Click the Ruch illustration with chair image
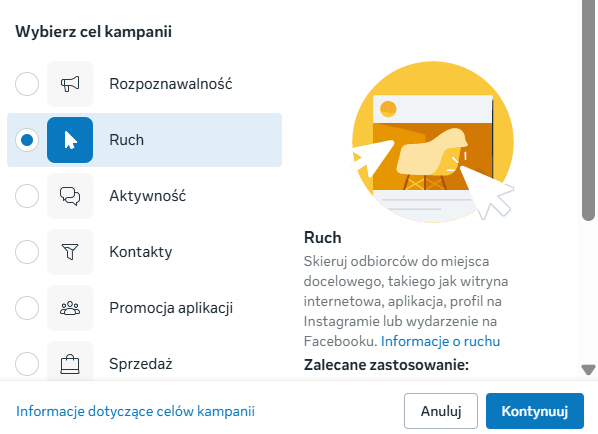598x434 pixels. (x=433, y=142)
